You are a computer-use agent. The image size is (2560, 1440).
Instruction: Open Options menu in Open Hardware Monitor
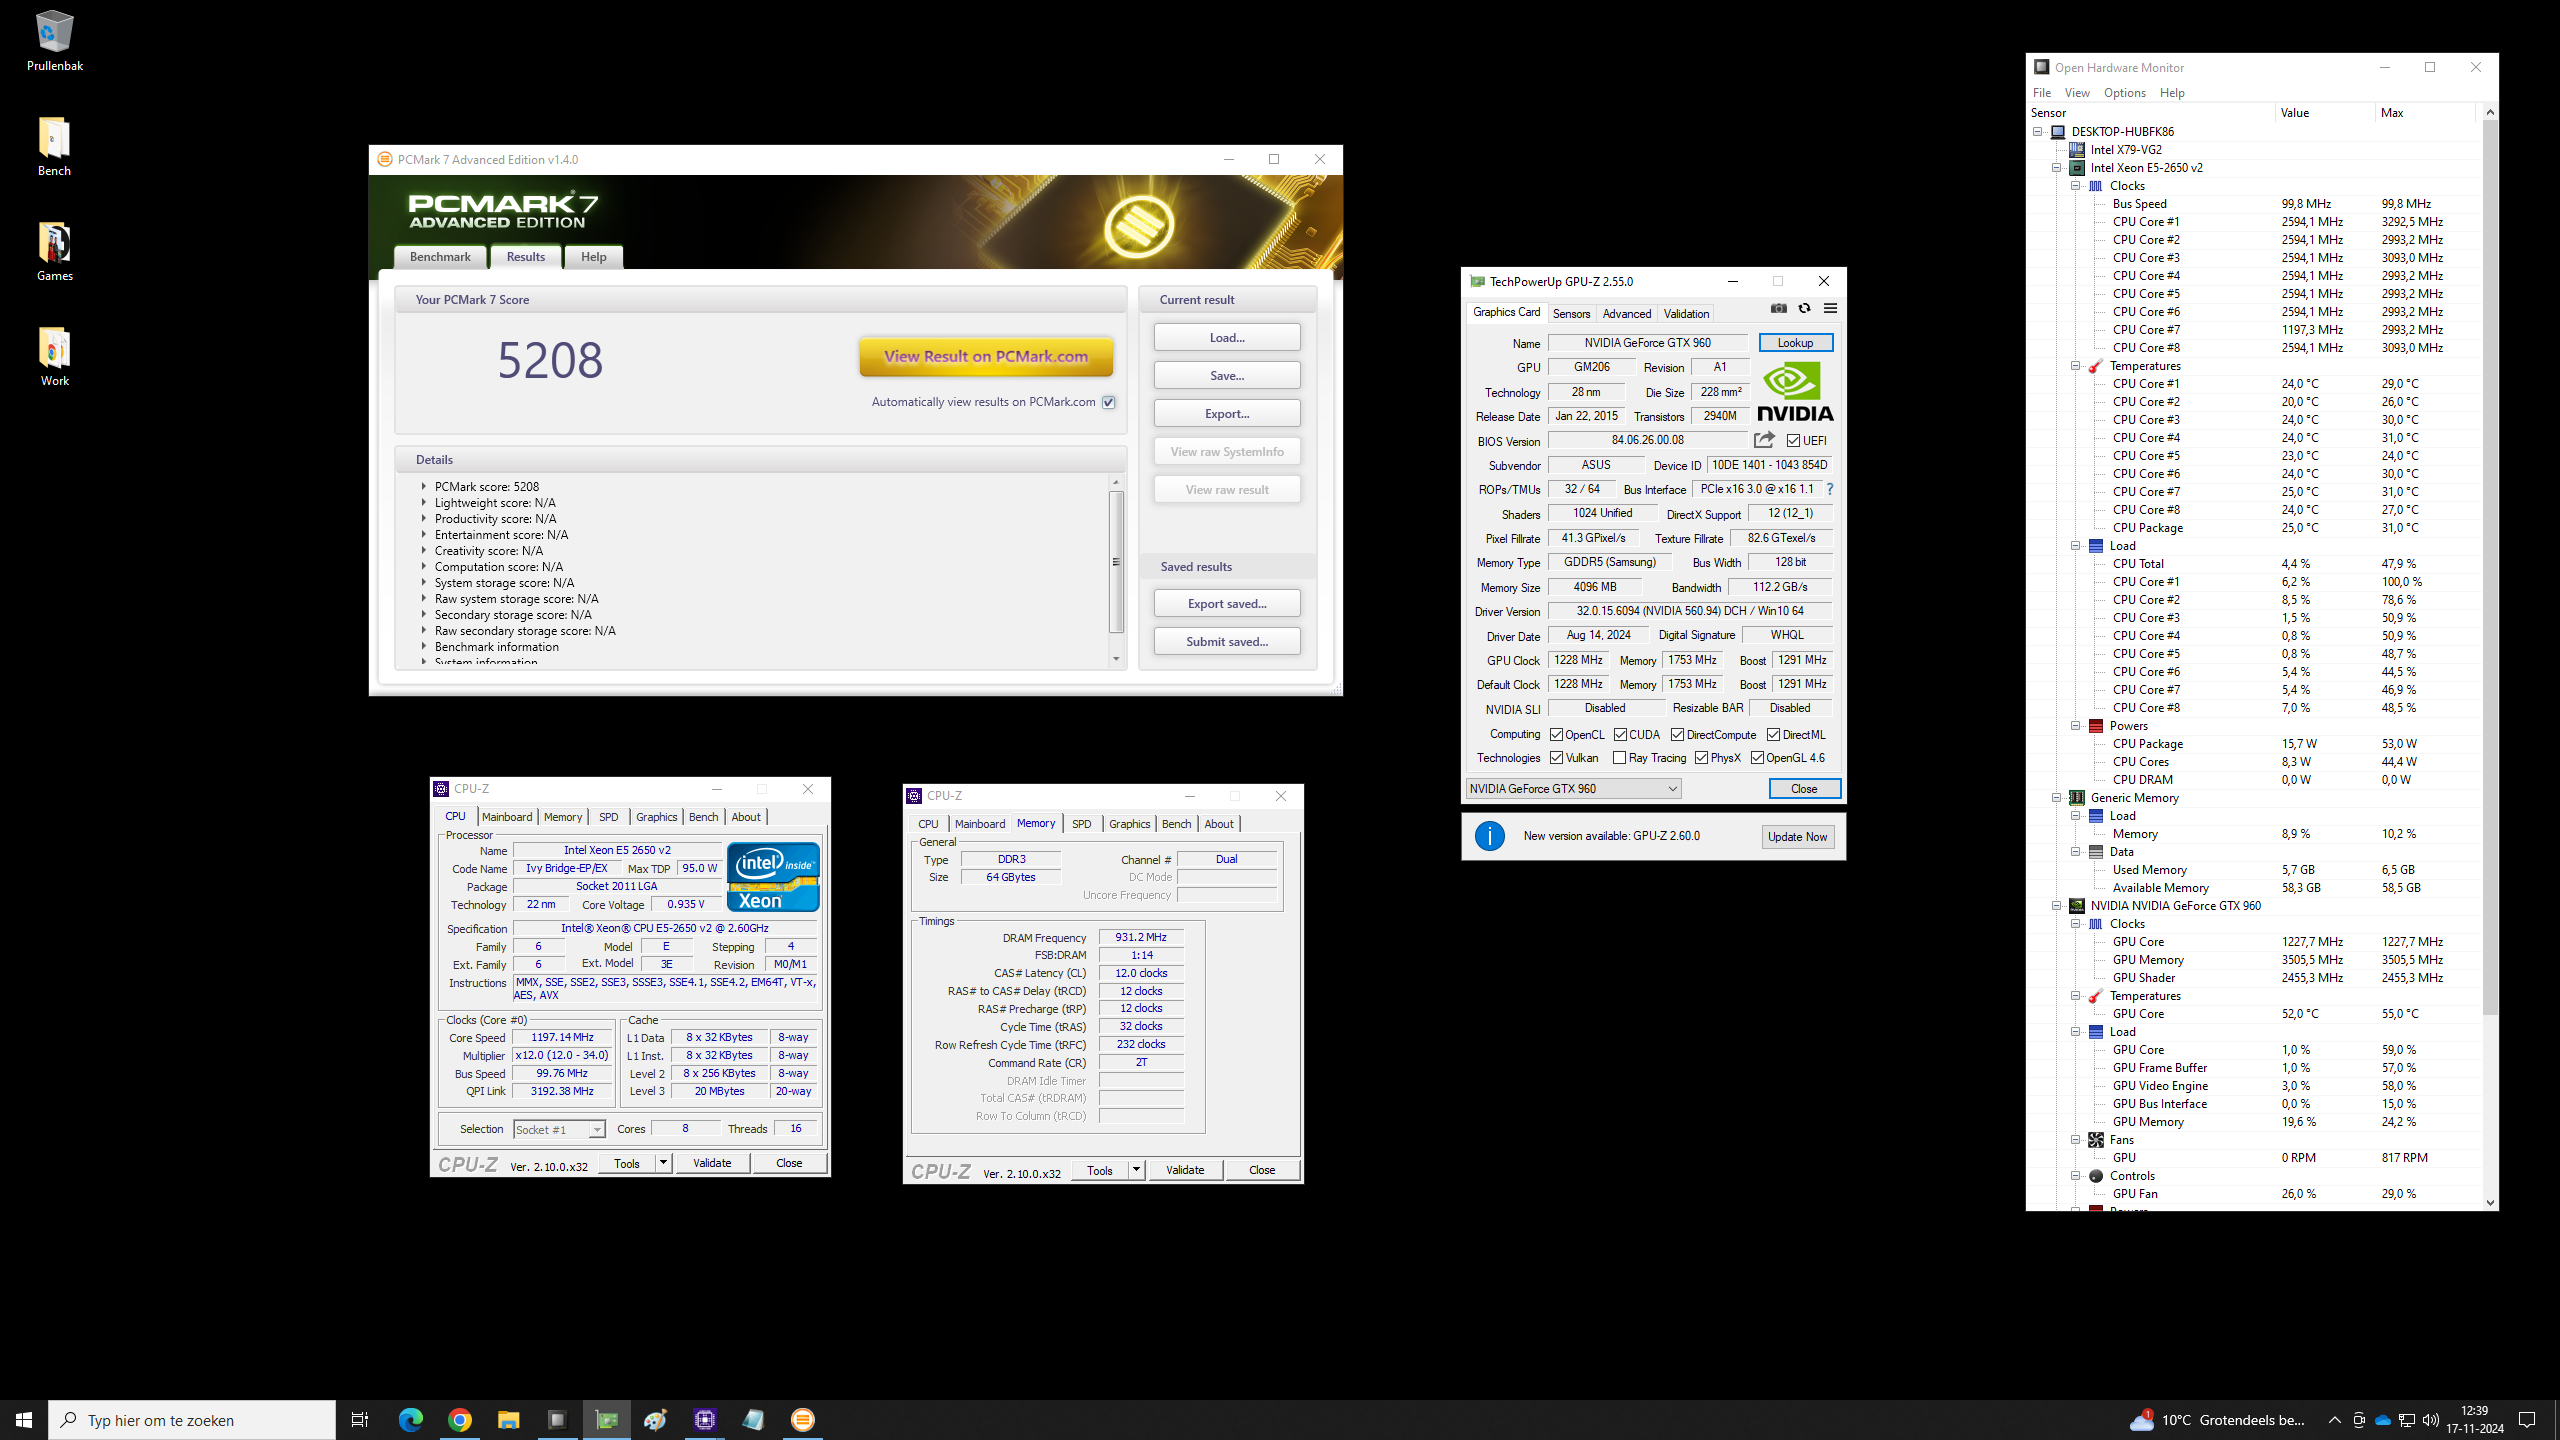pyautogui.click(x=2124, y=93)
